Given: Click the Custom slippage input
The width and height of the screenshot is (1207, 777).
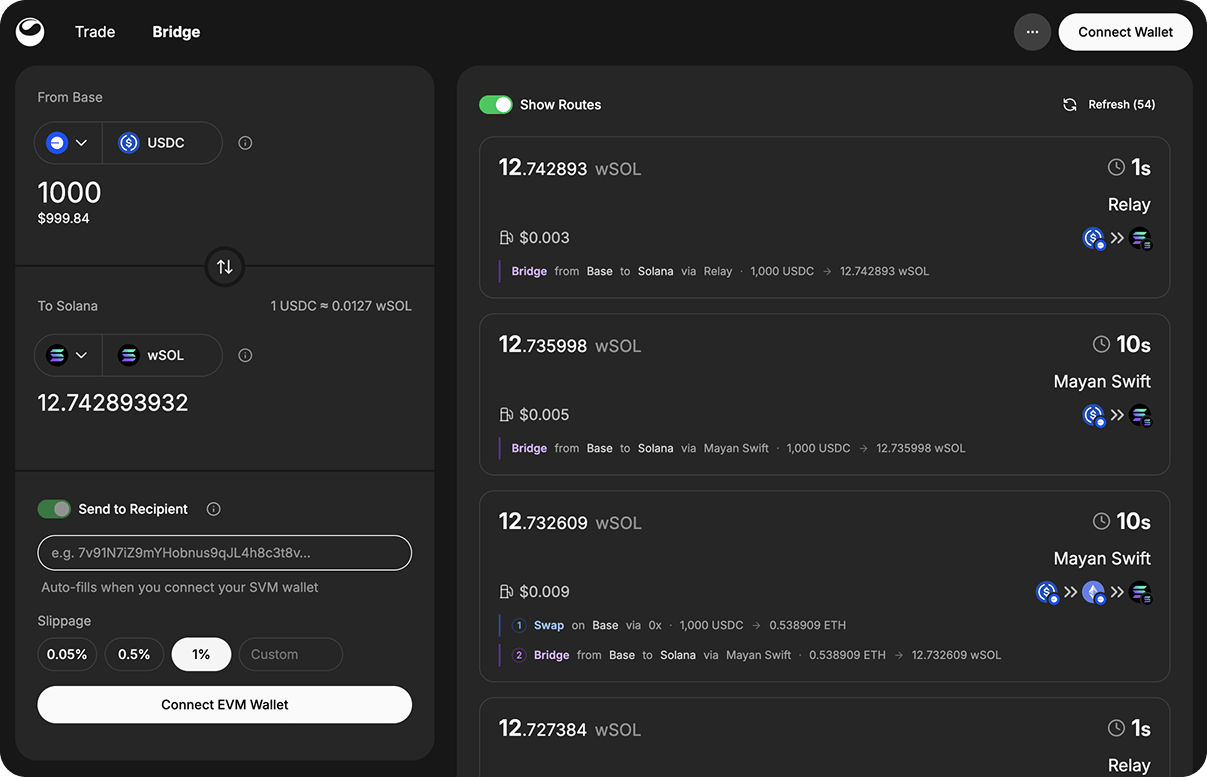Looking at the screenshot, I should point(291,655).
